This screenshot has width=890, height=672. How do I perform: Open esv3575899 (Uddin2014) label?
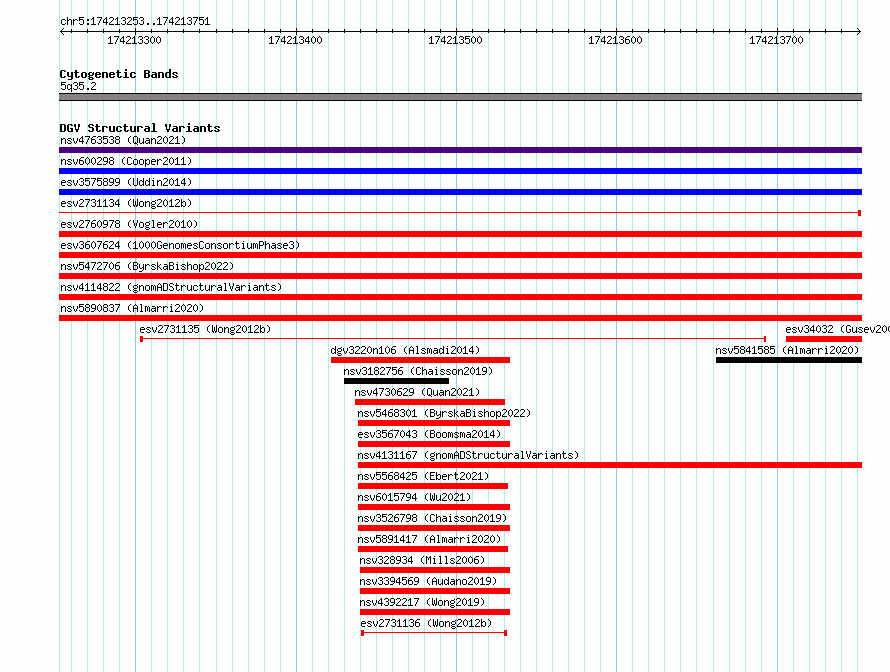[x=126, y=182]
